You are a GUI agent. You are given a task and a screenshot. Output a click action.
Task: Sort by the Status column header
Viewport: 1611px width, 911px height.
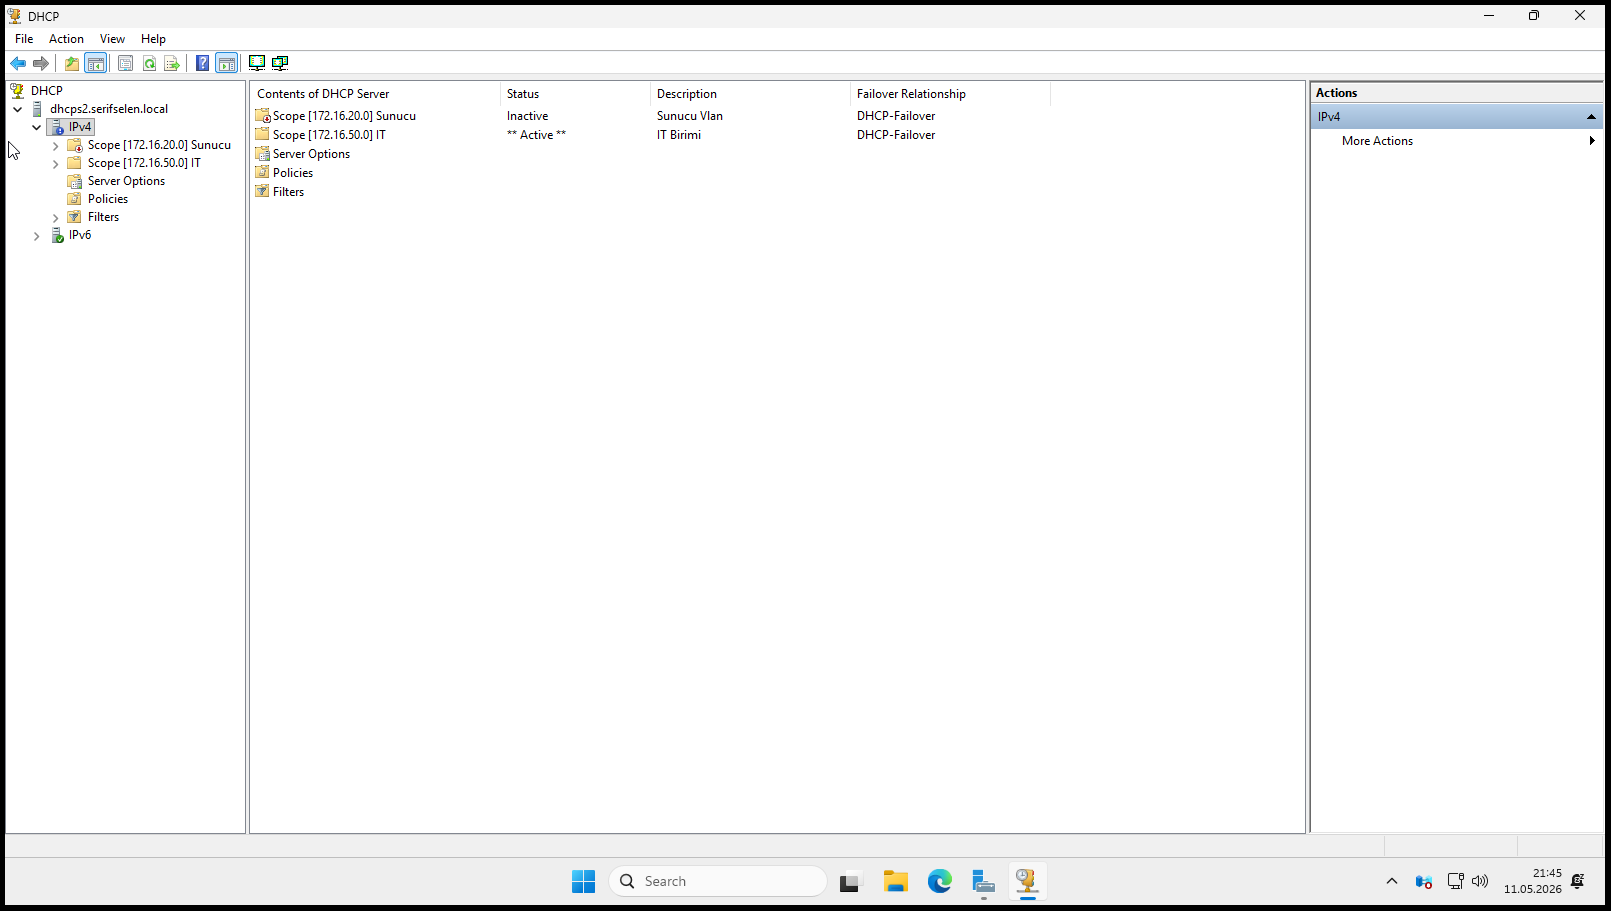(575, 94)
